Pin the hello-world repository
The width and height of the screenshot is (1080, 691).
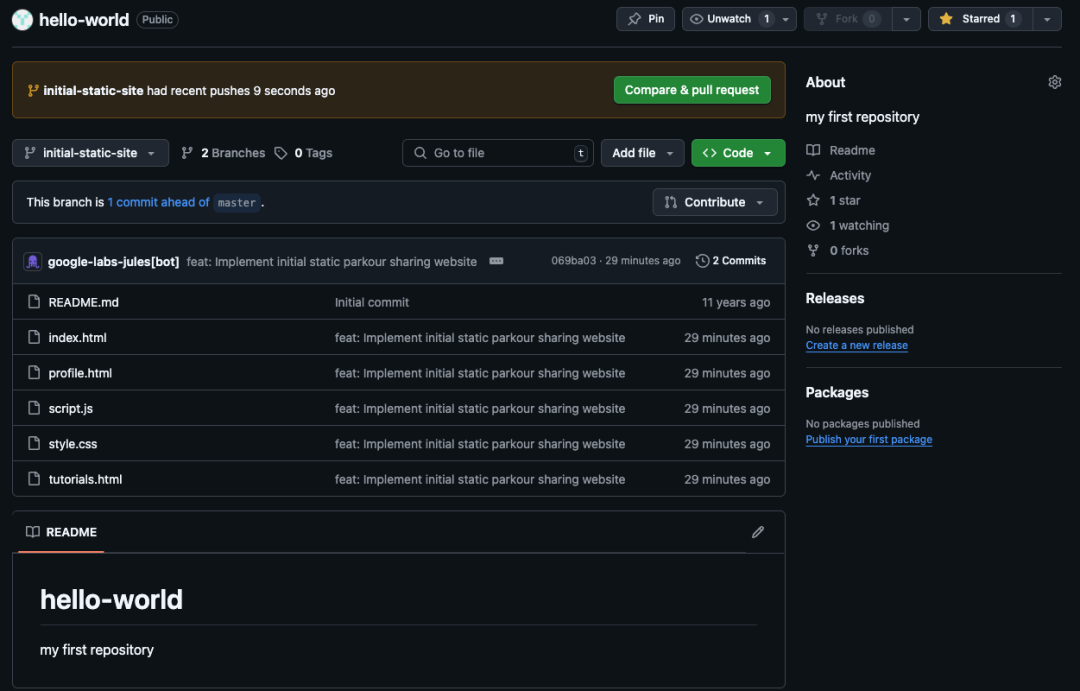coord(646,19)
